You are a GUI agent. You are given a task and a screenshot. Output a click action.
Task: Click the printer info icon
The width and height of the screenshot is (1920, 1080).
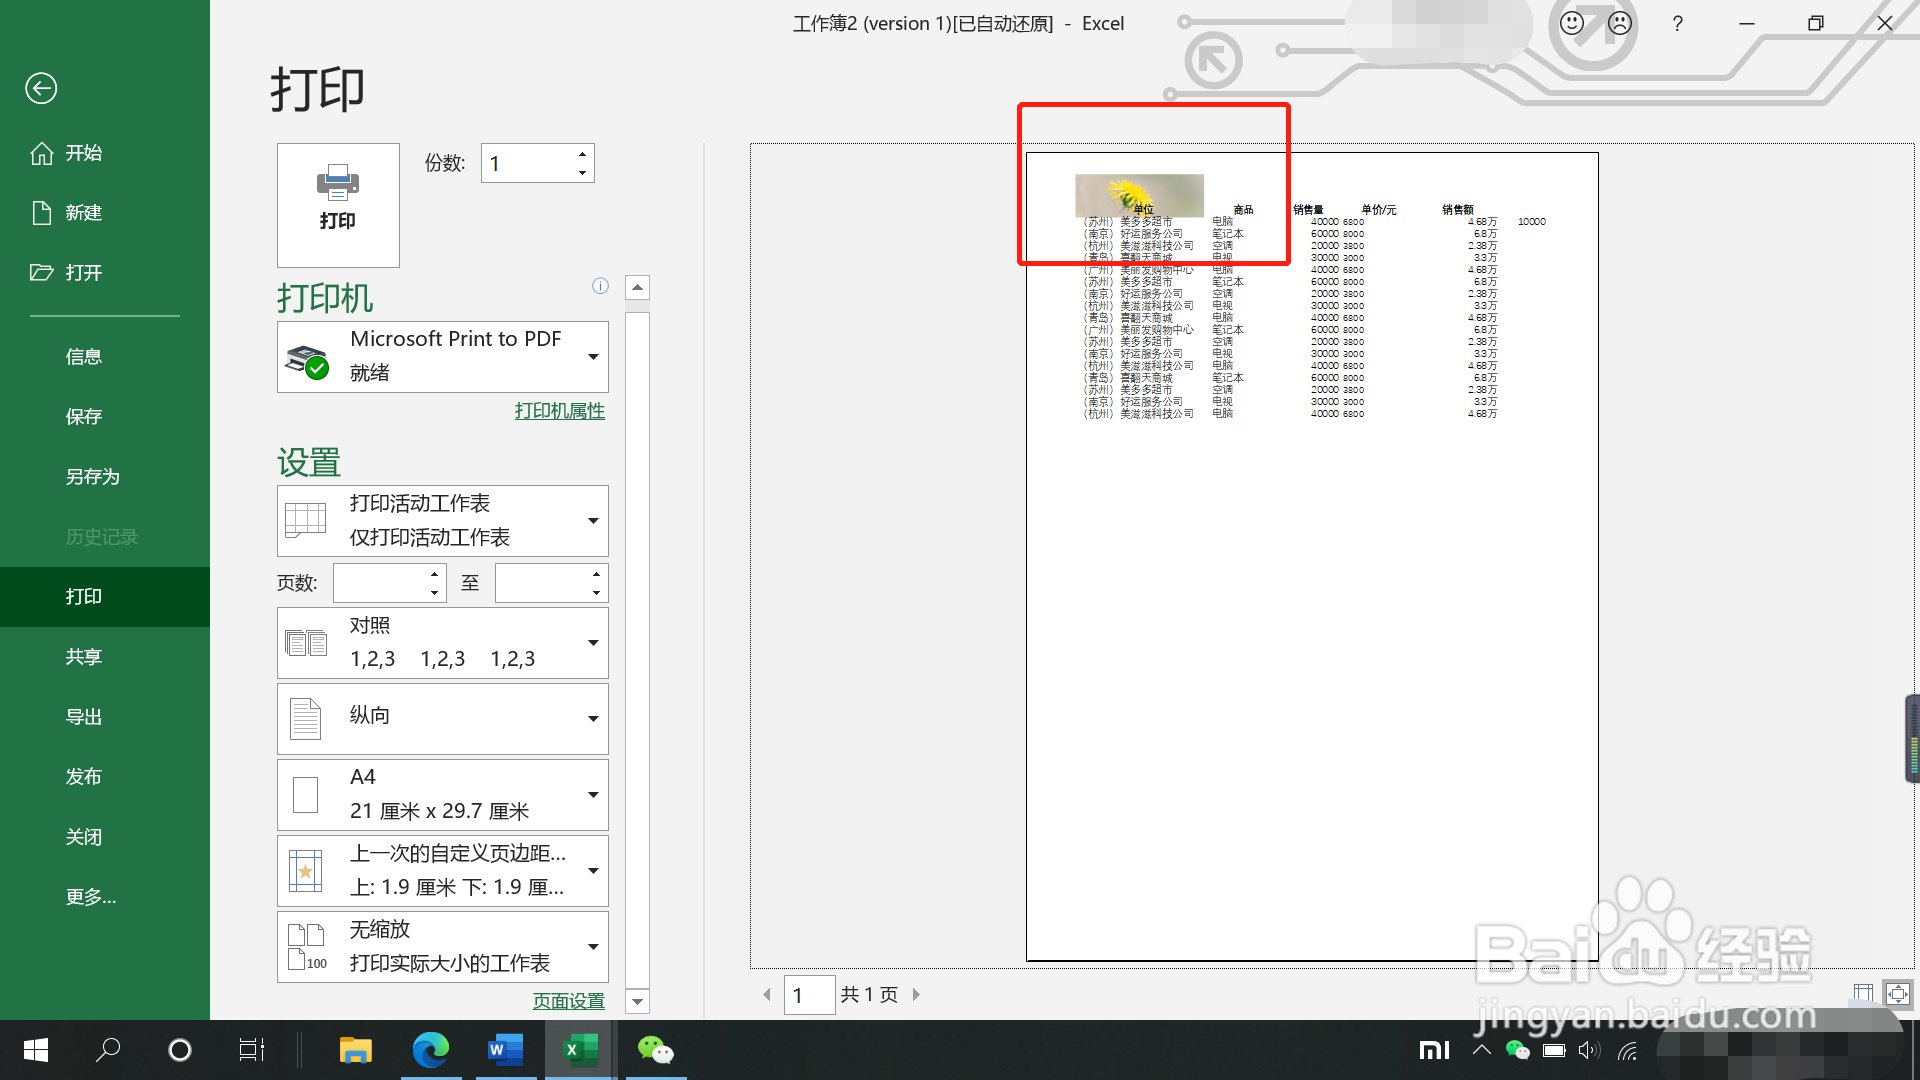[600, 286]
